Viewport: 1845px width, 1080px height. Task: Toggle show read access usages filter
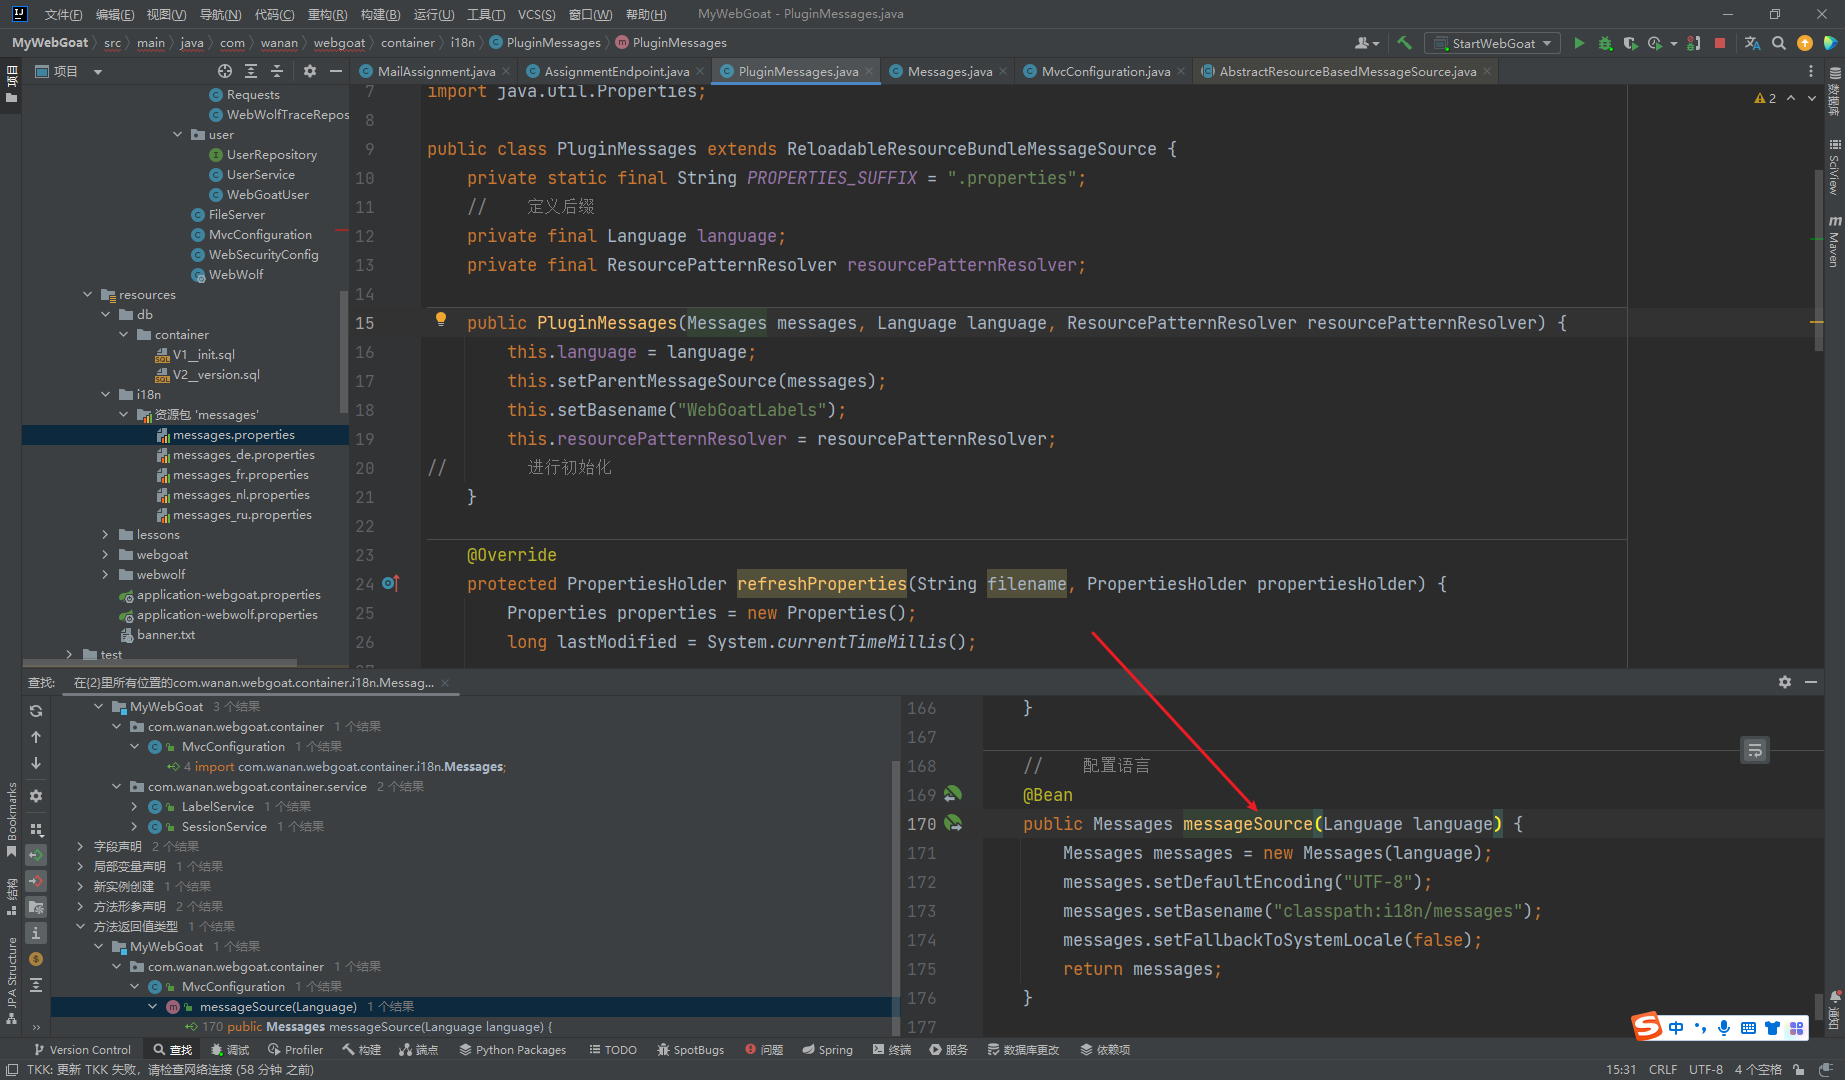pyautogui.click(x=36, y=855)
